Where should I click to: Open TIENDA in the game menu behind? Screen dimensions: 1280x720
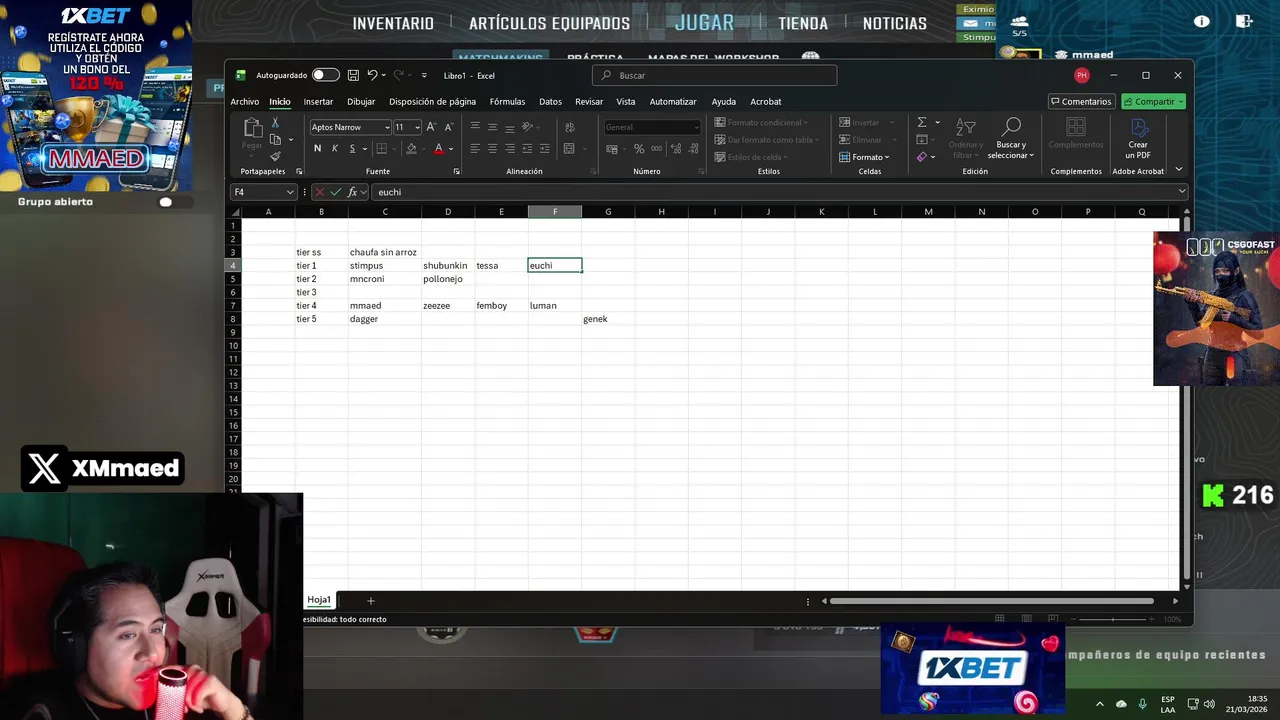[x=803, y=23]
